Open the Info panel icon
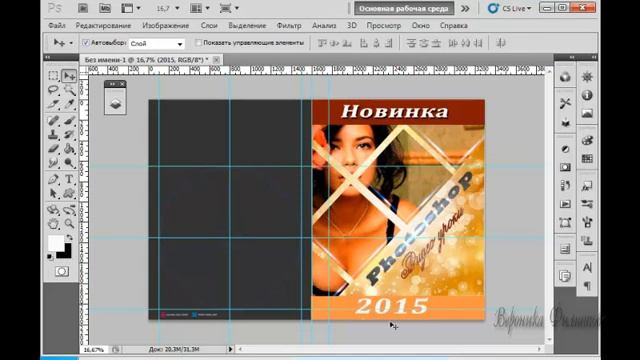Screen dimensions: 640x360 [587, 95]
